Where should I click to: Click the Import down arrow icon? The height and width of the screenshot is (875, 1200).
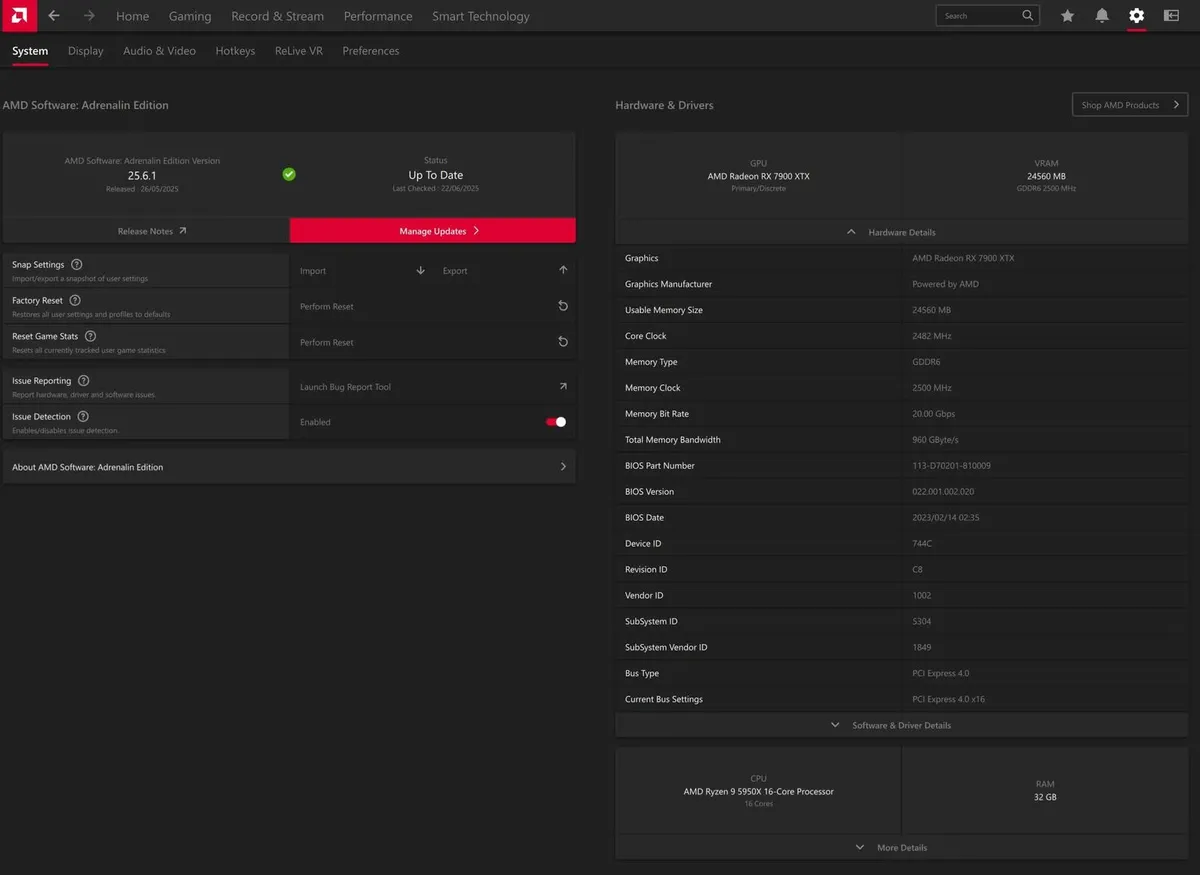[x=420, y=271]
